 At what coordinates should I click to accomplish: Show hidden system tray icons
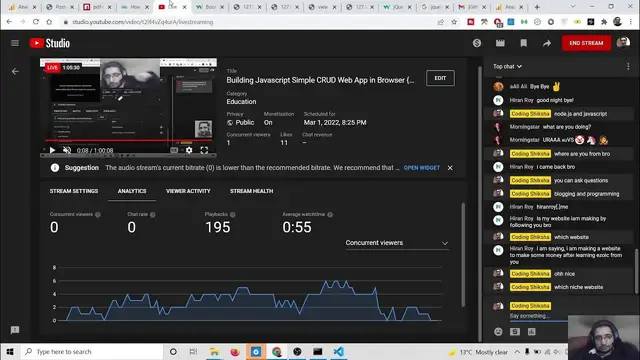(517, 351)
